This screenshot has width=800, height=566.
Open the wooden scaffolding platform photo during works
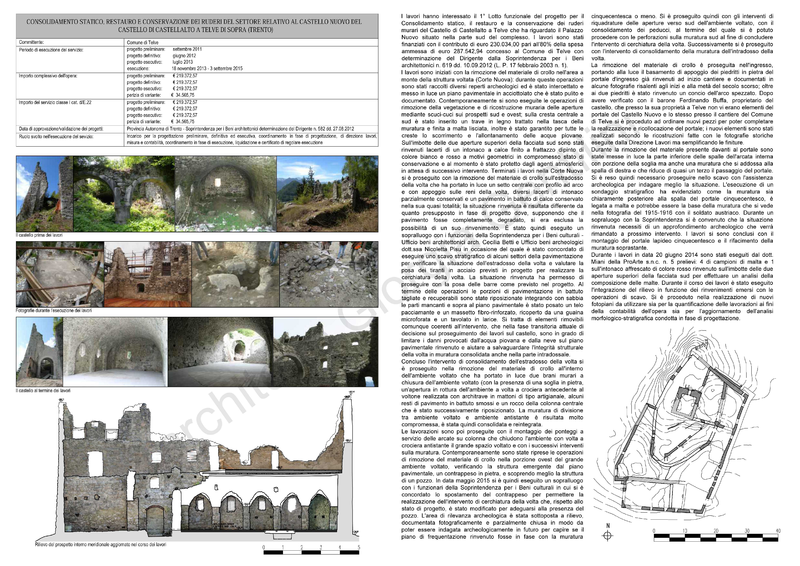pos(60,275)
